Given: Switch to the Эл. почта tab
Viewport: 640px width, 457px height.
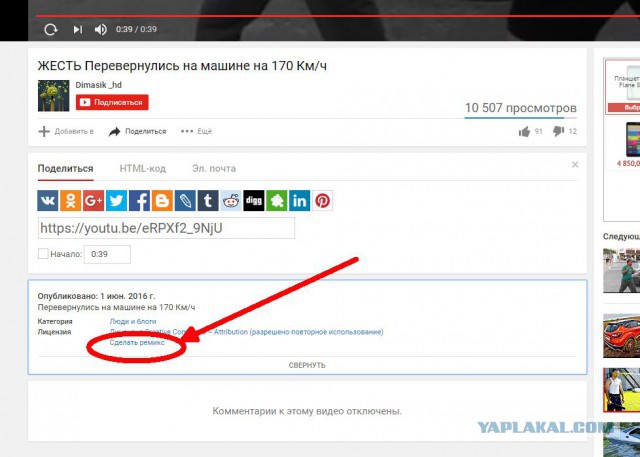Looking at the screenshot, I should (214, 169).
